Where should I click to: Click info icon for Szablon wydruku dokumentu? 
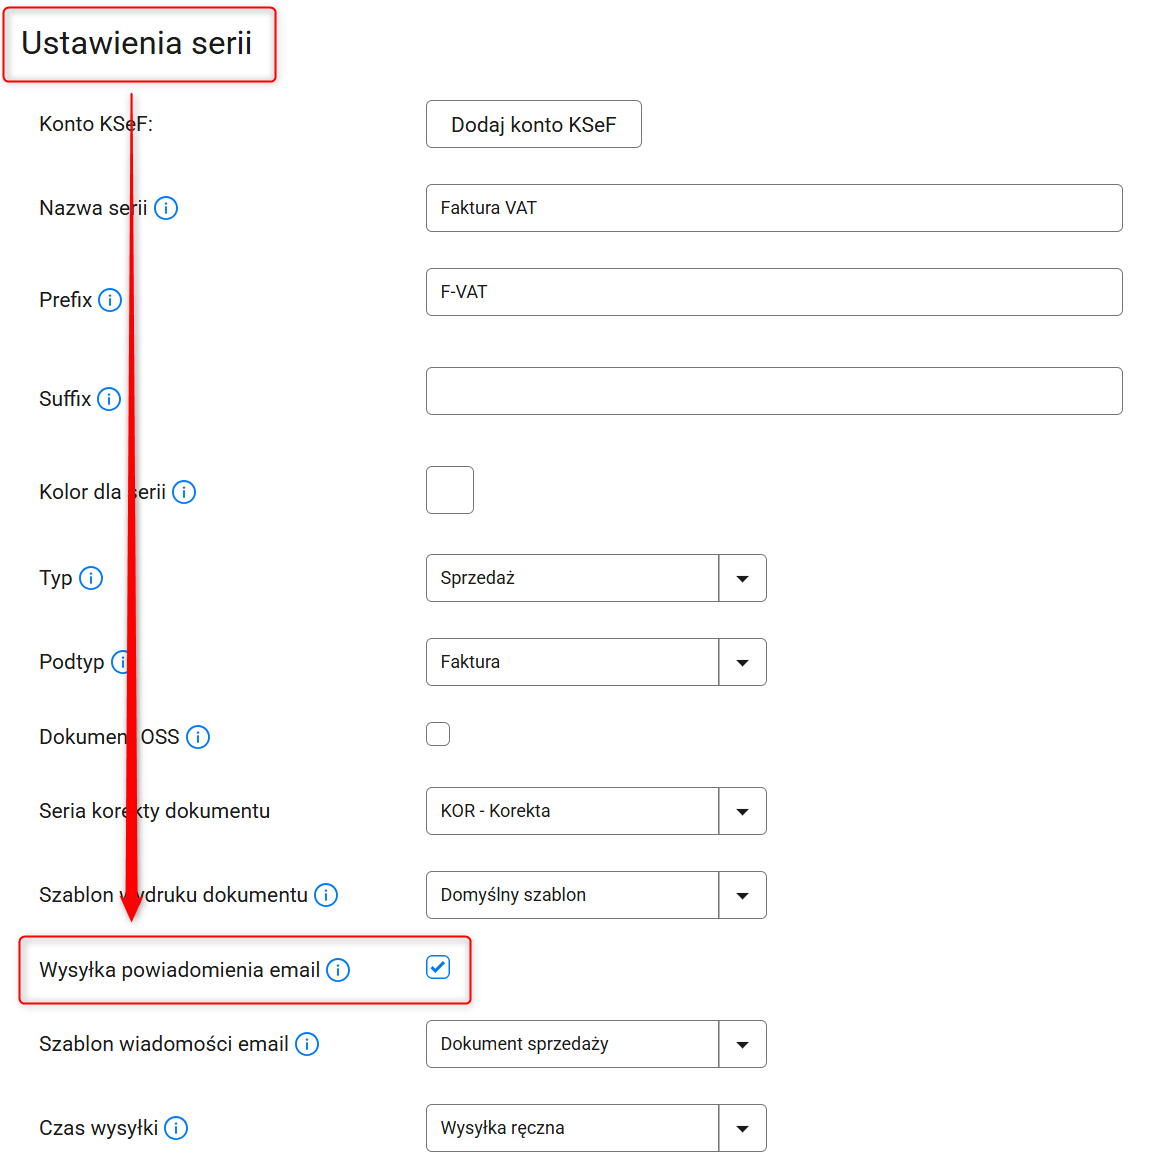[x=326, y=895]
